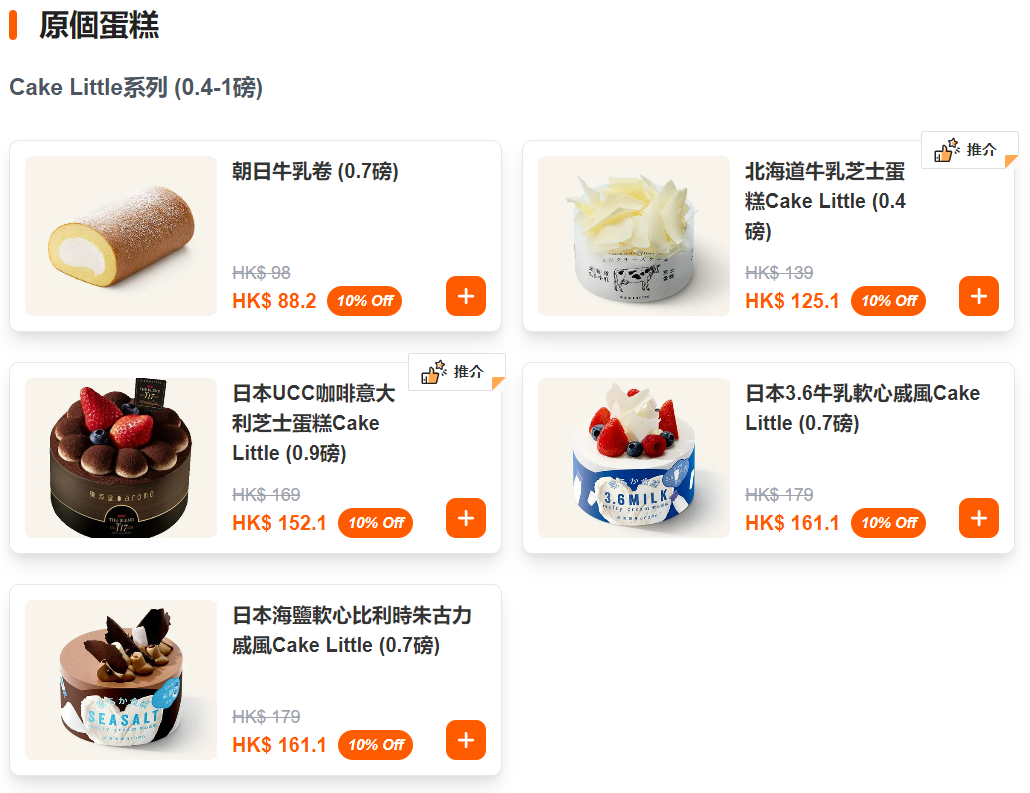The height and width of the screenshot is (793, 1030).
Task: Open 日本UCC咖啡意大利芝士蛋糕 title link
Action: click(314, 423)
